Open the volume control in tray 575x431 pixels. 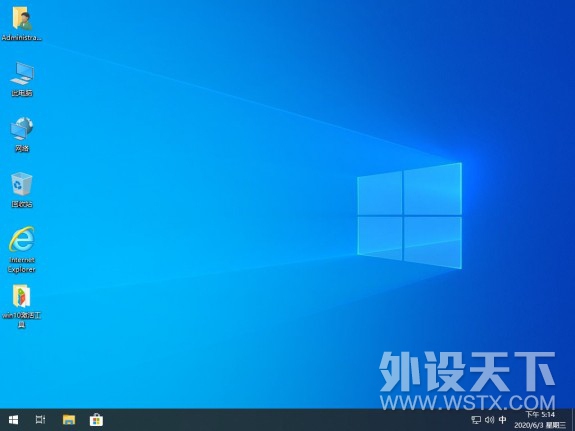point(490,420)
